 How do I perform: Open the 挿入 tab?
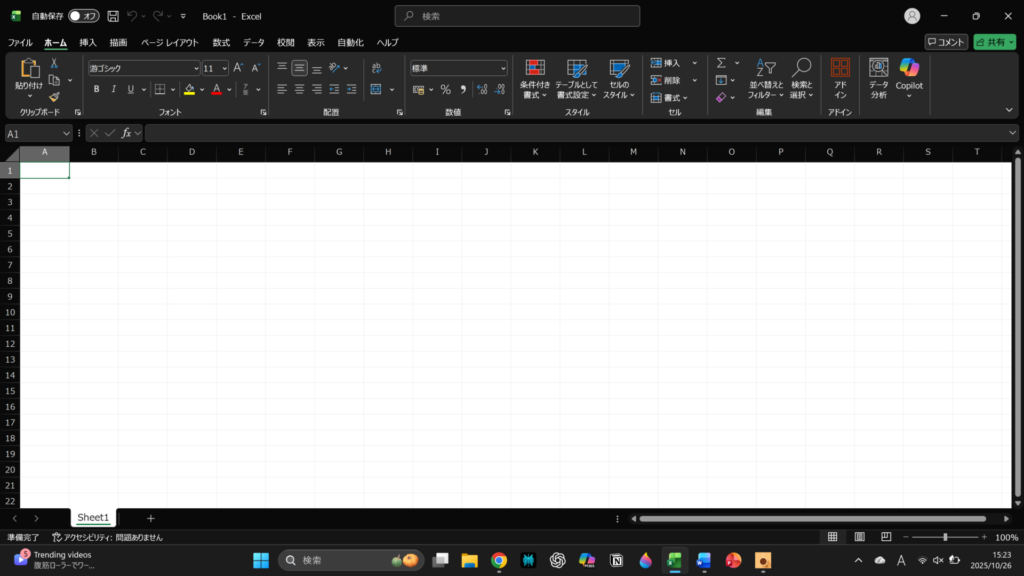coord(88,43)
